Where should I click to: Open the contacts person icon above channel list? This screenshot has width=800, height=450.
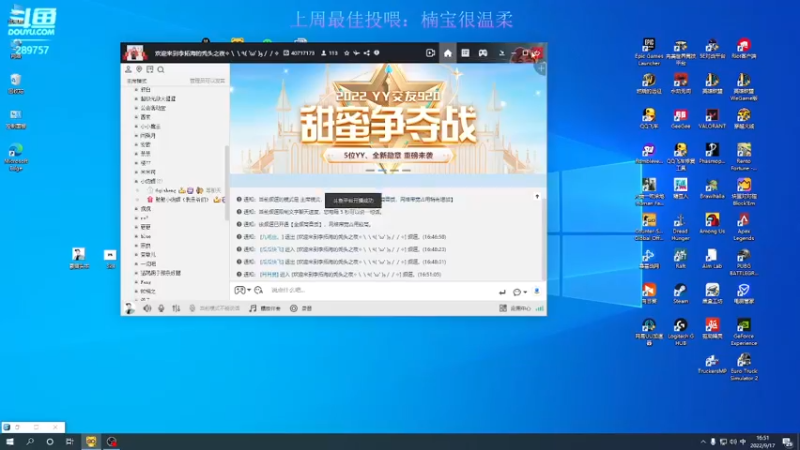129,69
